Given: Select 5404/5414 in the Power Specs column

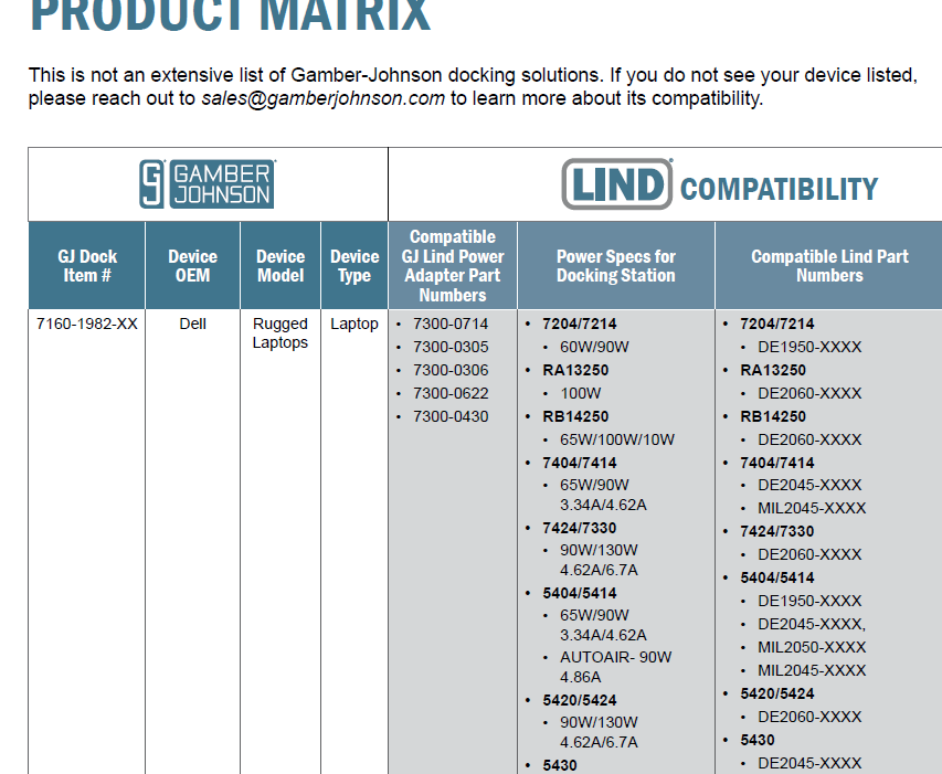Looking at the screenshot, I should (x=579, y=594).
